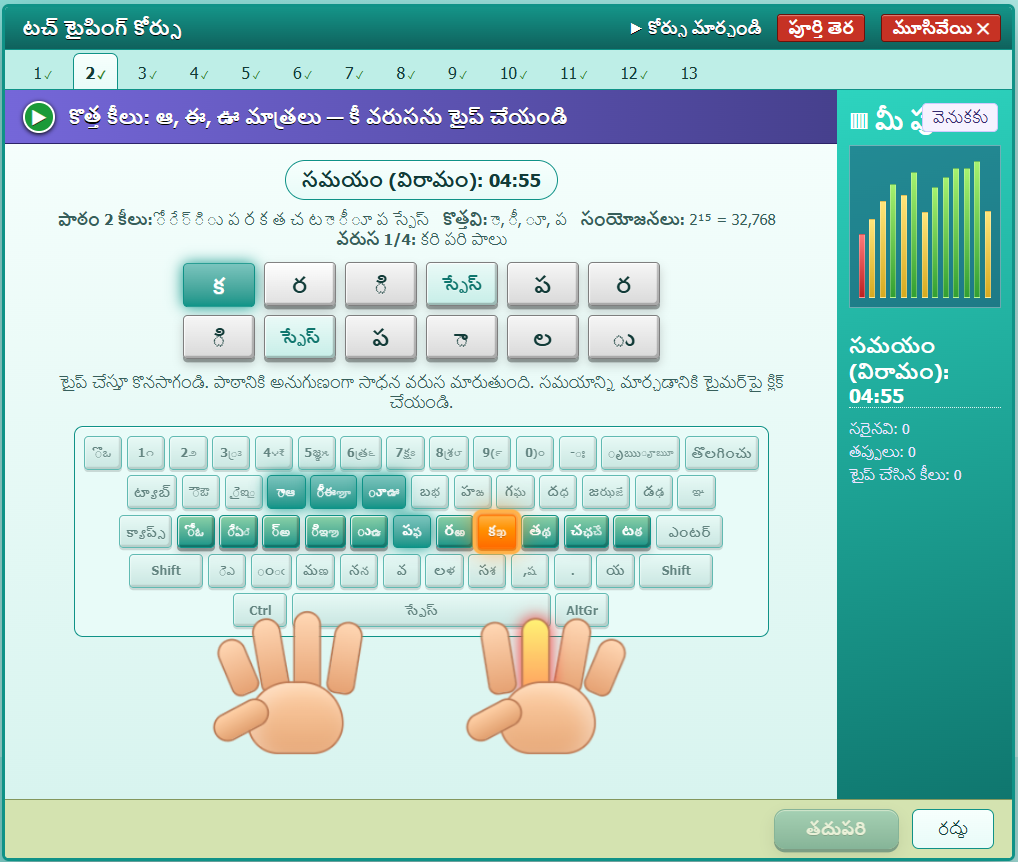Click the period key on keyboard

(573, 571)
